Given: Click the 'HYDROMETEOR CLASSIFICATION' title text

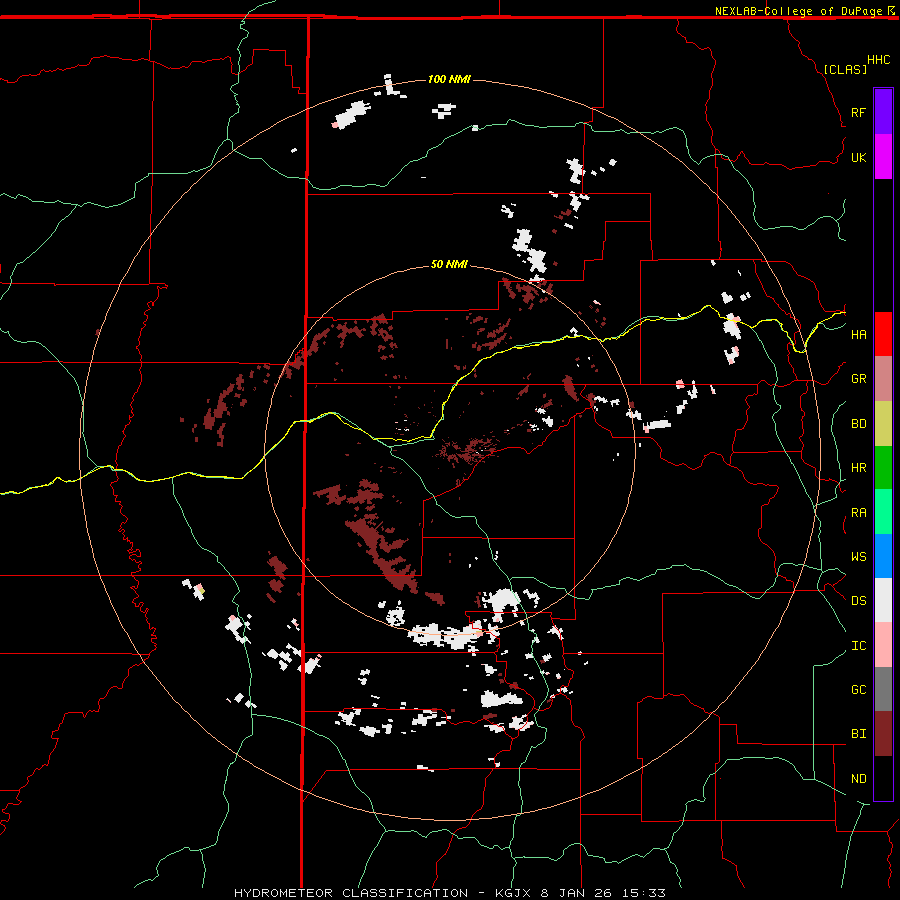Looking at the screenshot, I should click(351, 893).
